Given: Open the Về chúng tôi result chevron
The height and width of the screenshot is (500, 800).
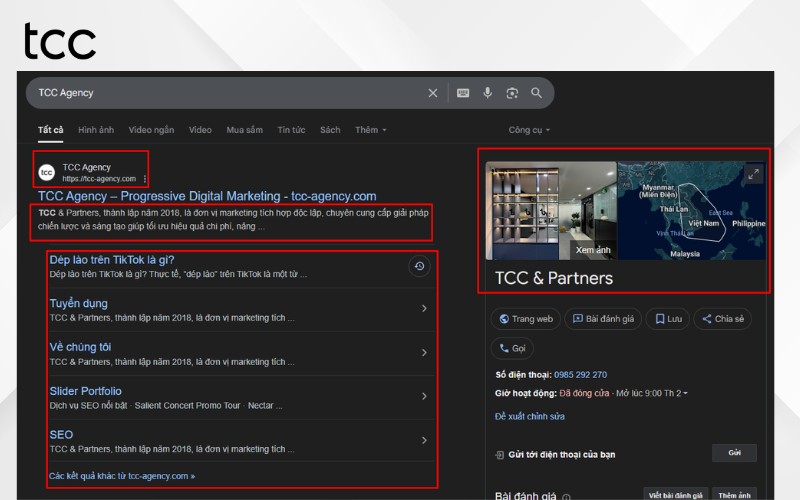Looking at the screenshot, I should coord(424,353).
